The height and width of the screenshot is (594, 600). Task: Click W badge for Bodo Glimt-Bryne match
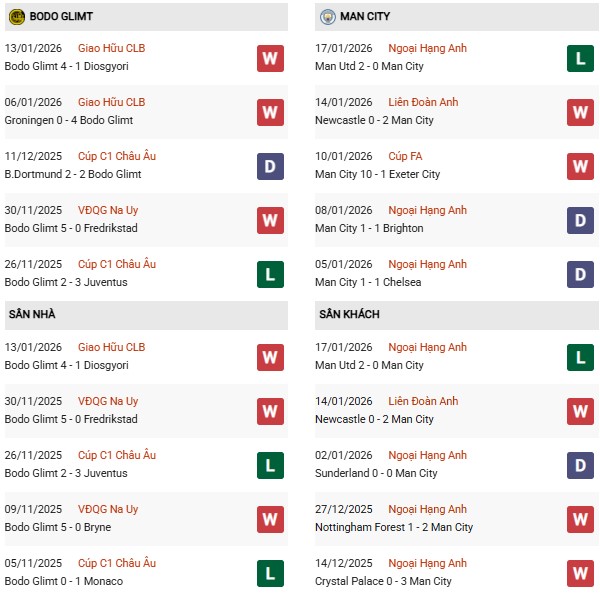pyautogui.click(x=270, y=519)
